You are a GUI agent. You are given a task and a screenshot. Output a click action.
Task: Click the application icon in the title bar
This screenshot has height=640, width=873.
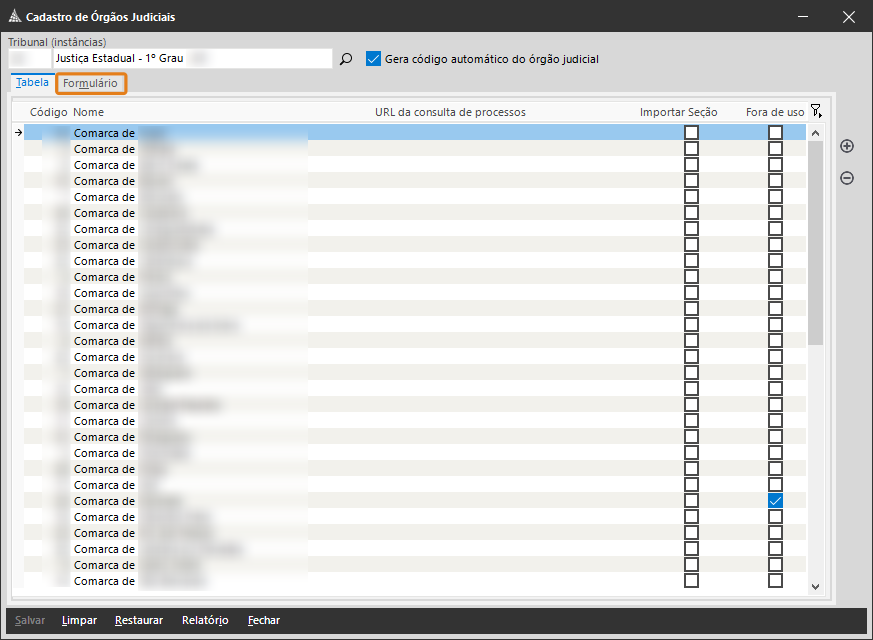coord(14,17)
